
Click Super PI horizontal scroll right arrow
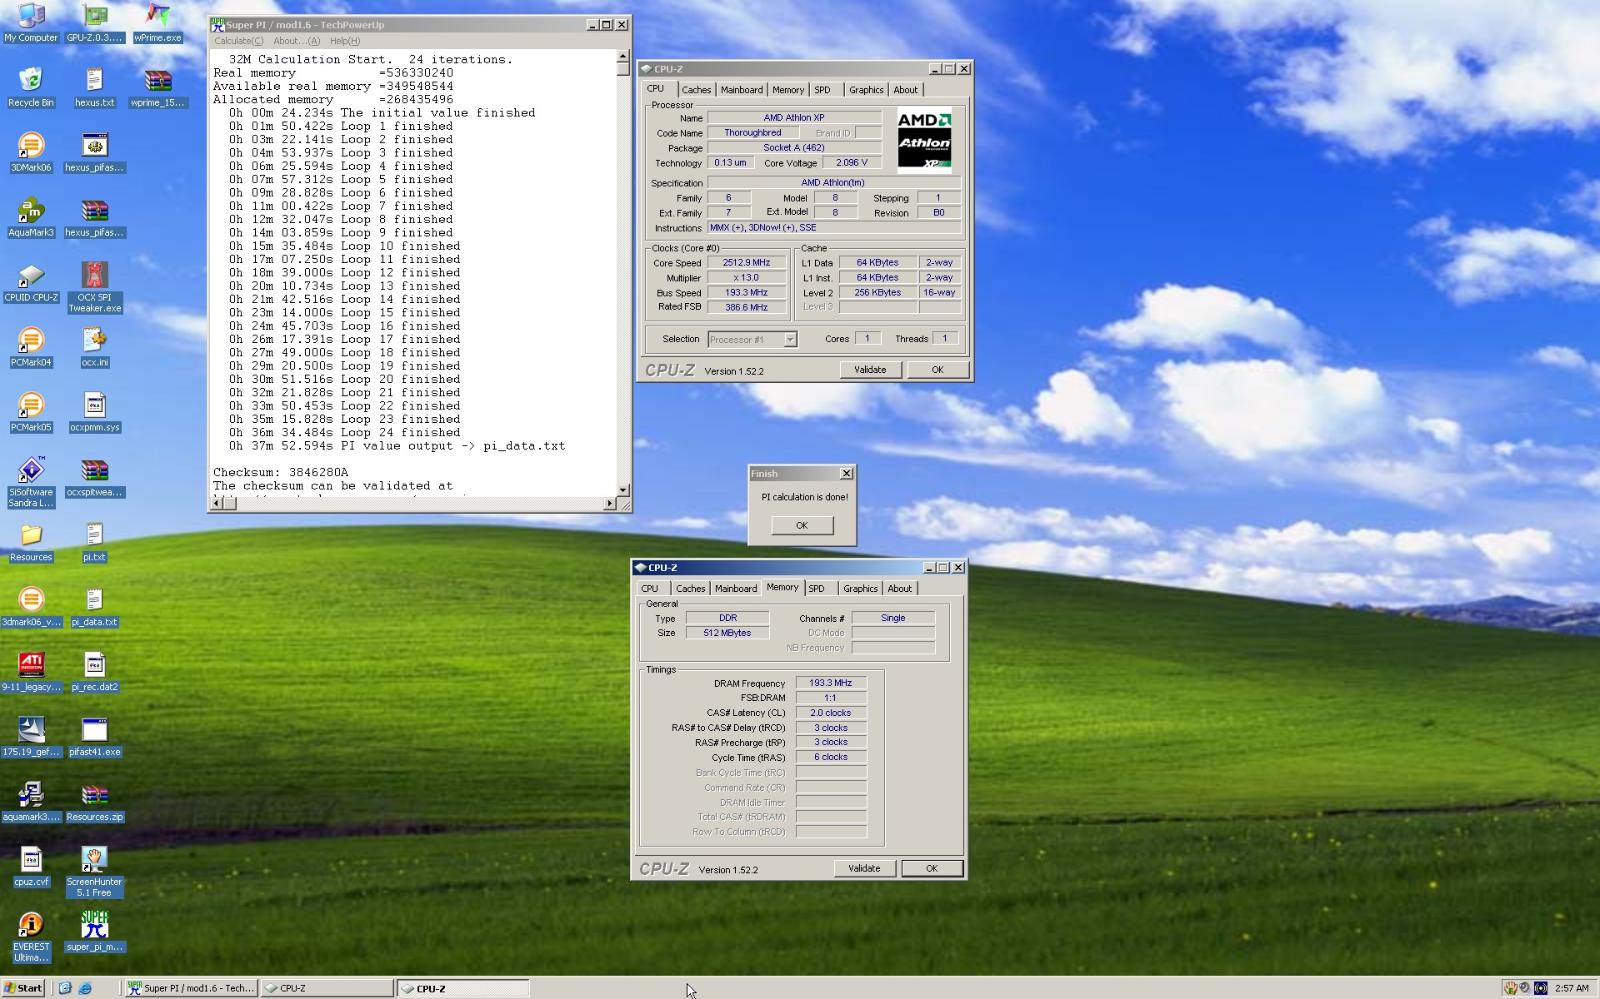(x=610, y=504)
